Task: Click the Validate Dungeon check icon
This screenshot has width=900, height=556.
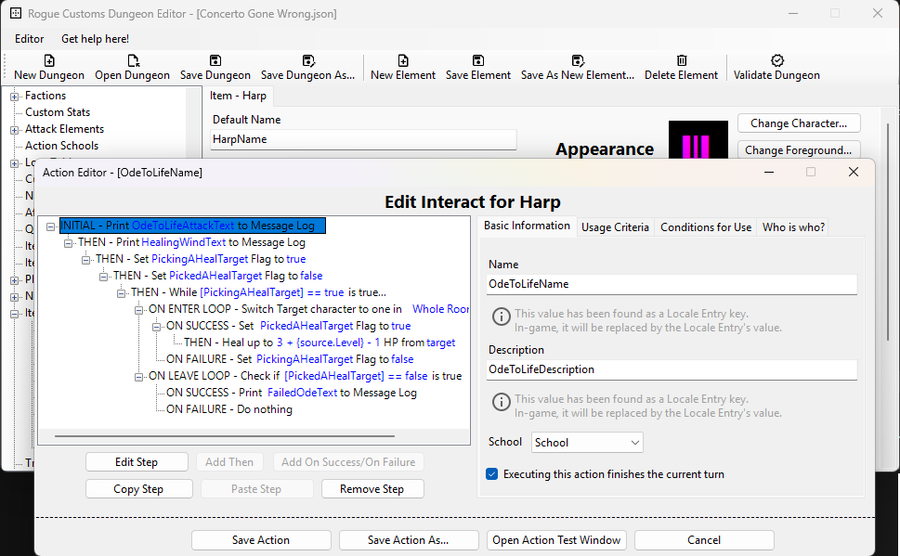Action: pyautogui.click(x=777, y=61)
